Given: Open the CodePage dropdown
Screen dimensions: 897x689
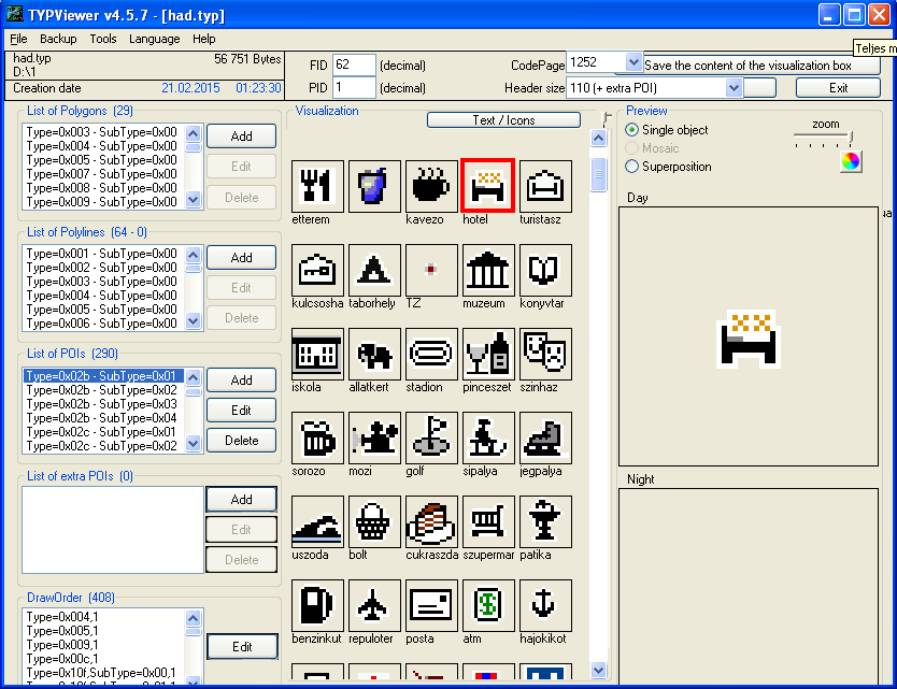Looking at the screenshot, I should [632, 63].
